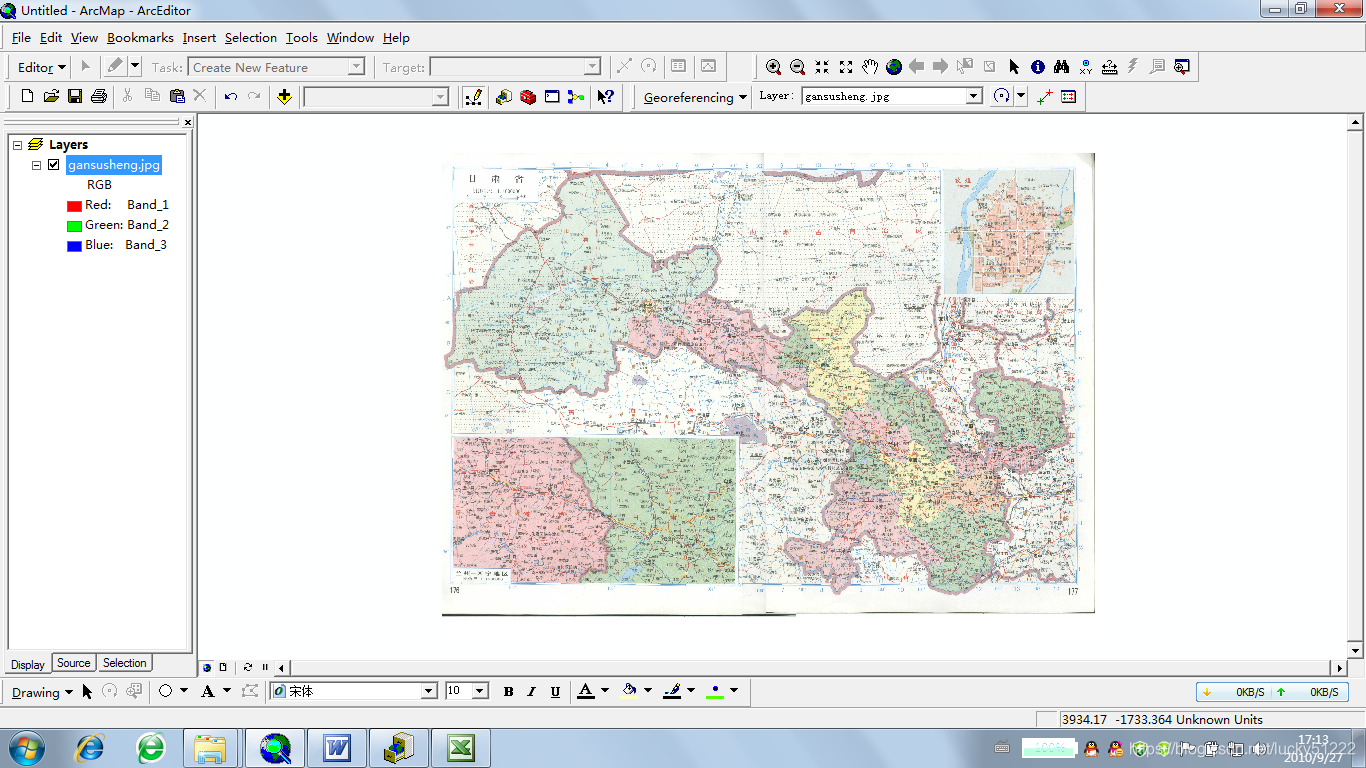Click the Fixed Zoom In icon
1366x768 pixels.
coord(822,67)
